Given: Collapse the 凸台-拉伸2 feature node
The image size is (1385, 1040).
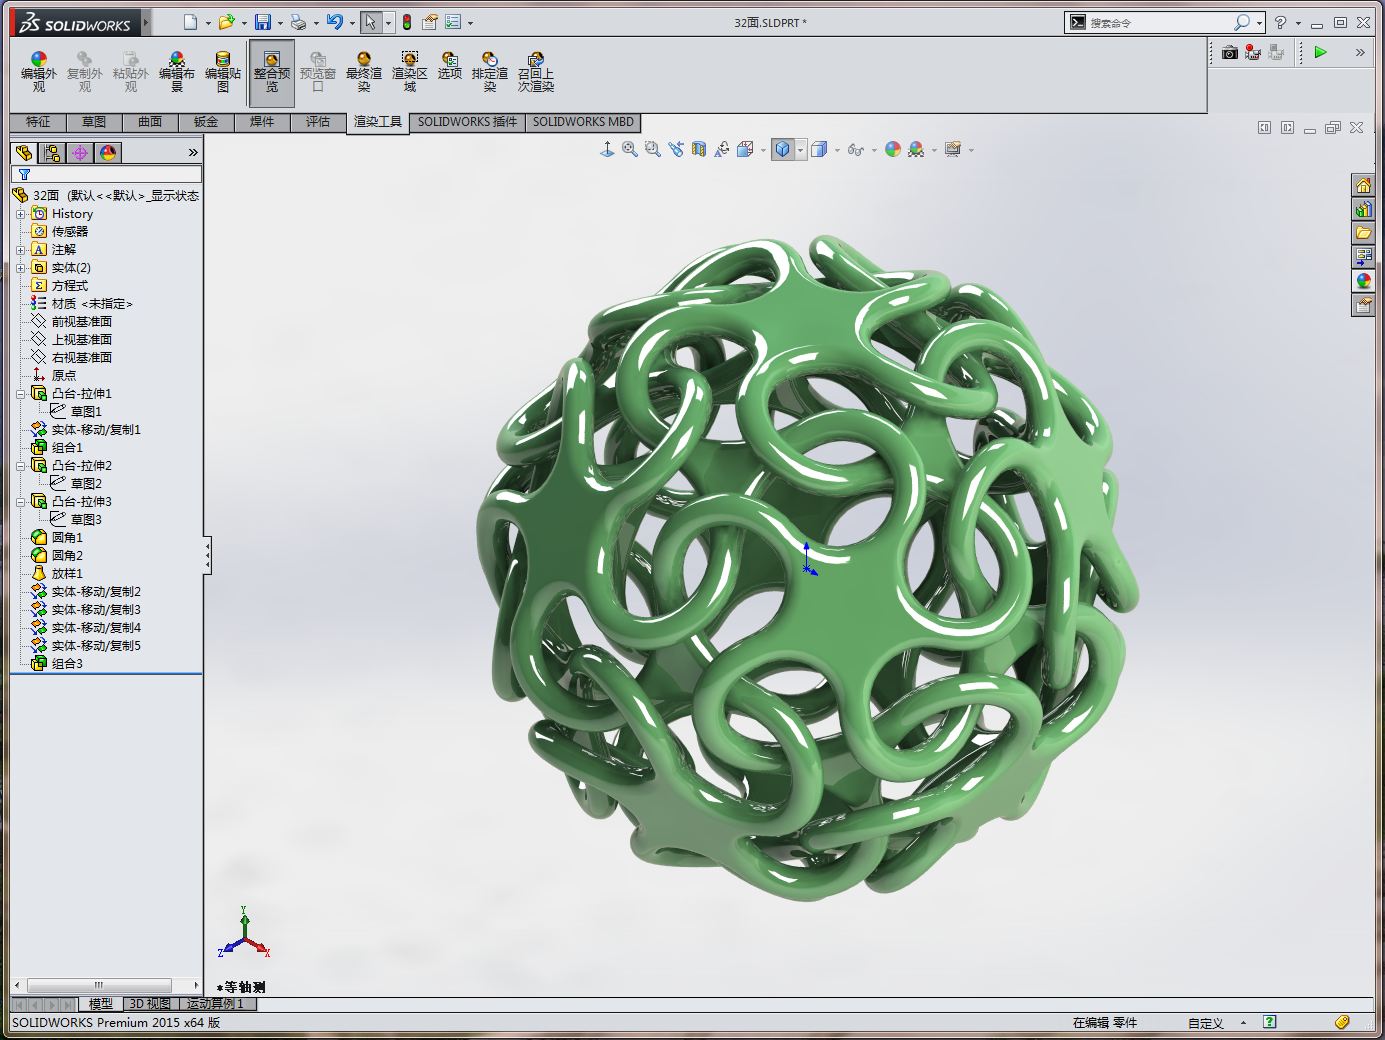Looking at the screenshot, I should (20, 466).
